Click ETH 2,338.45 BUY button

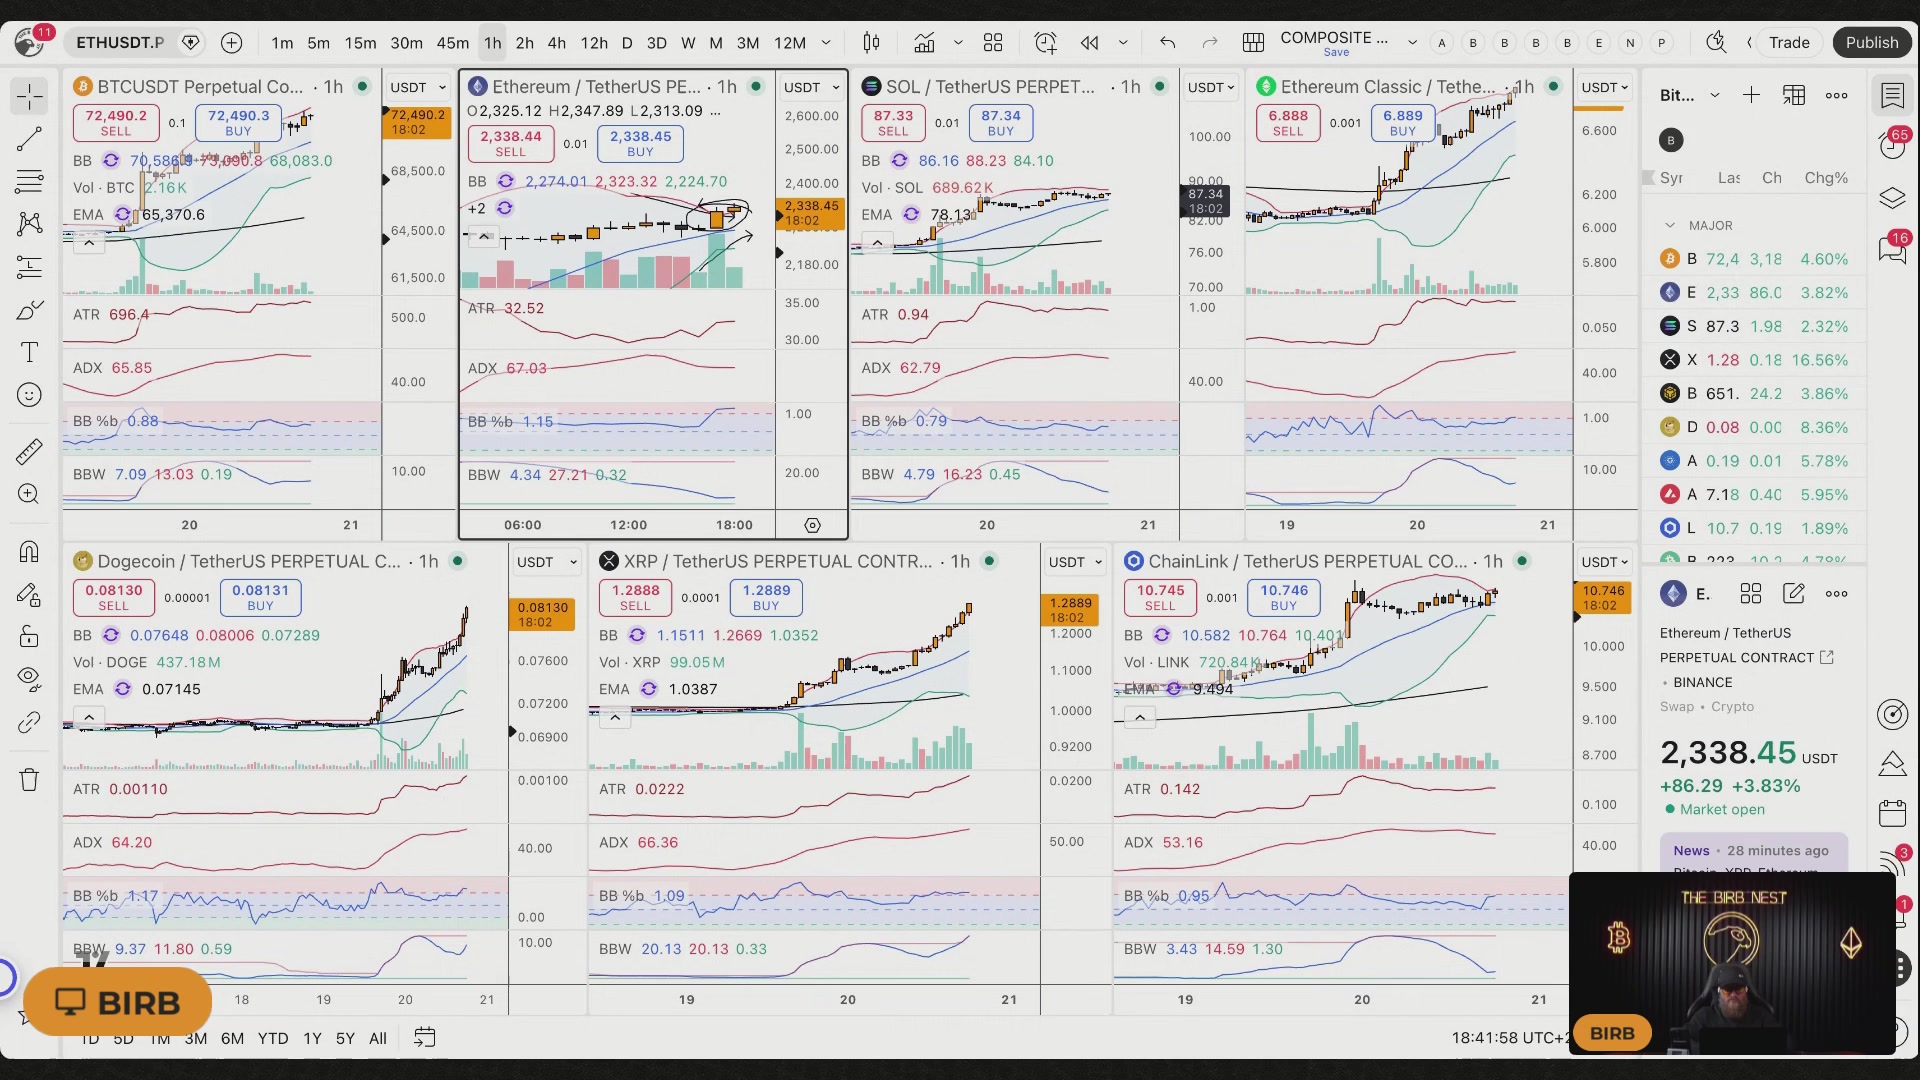(x=640, y=144)
